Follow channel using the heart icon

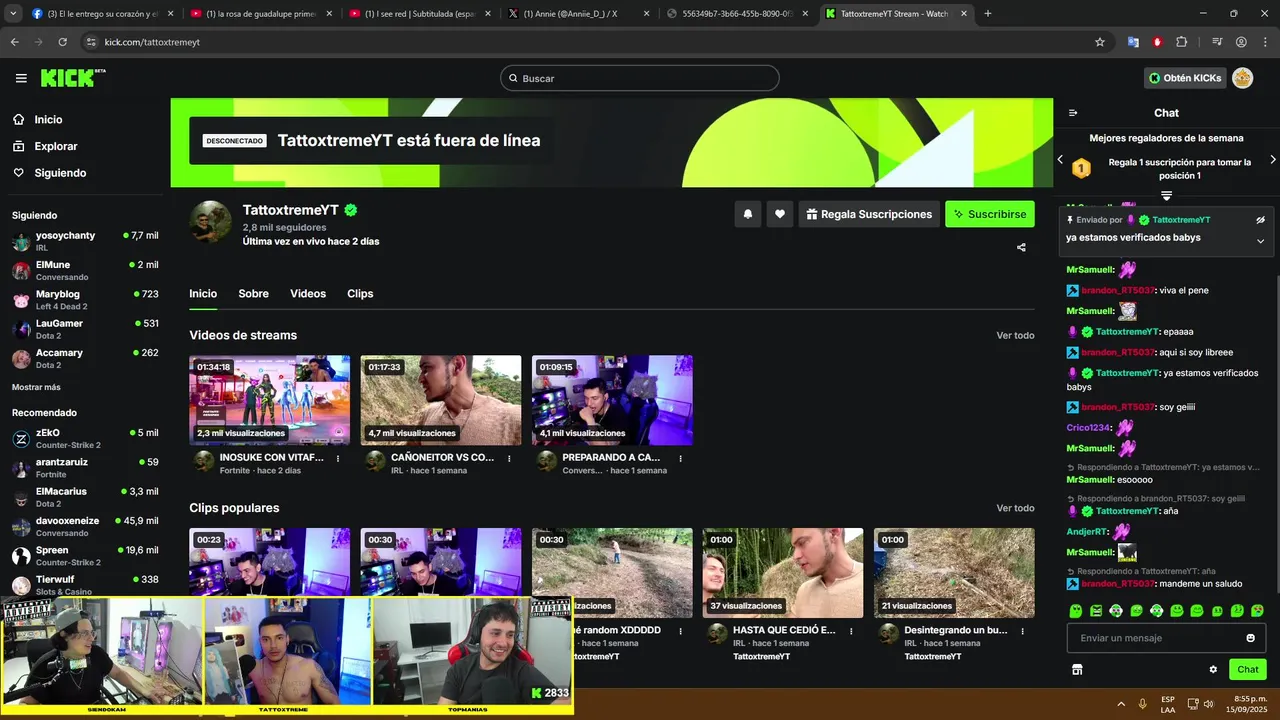click(780, 214)
